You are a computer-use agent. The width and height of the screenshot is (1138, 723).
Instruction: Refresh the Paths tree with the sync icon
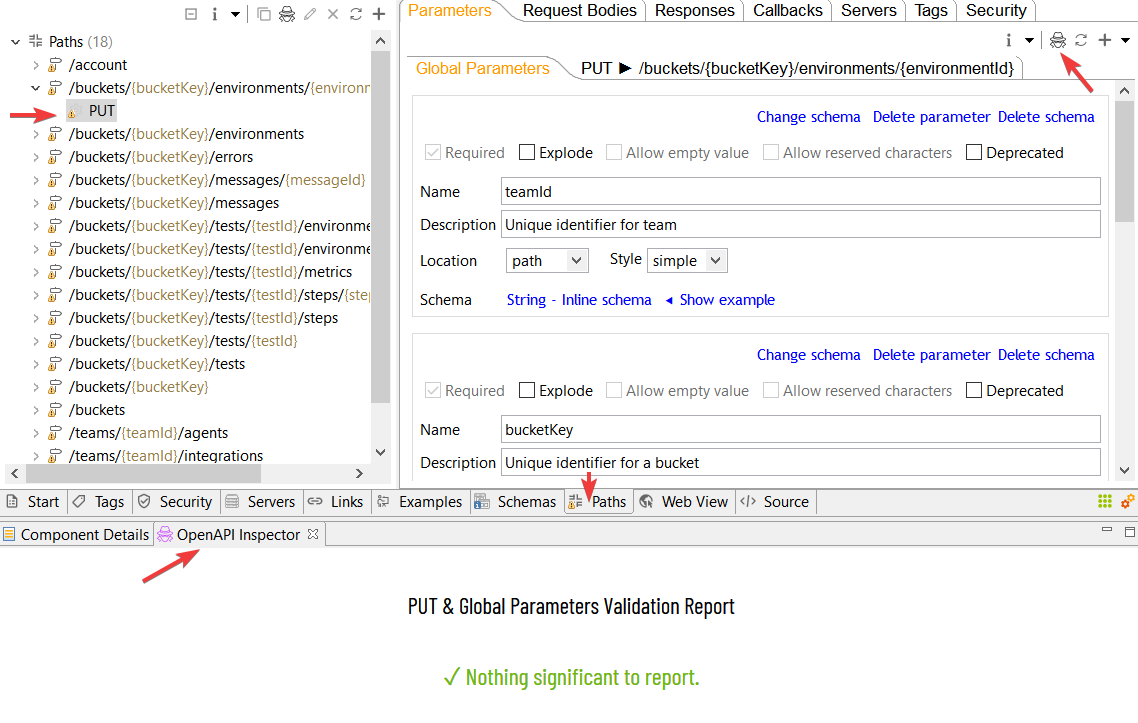(x=356, y=14)
